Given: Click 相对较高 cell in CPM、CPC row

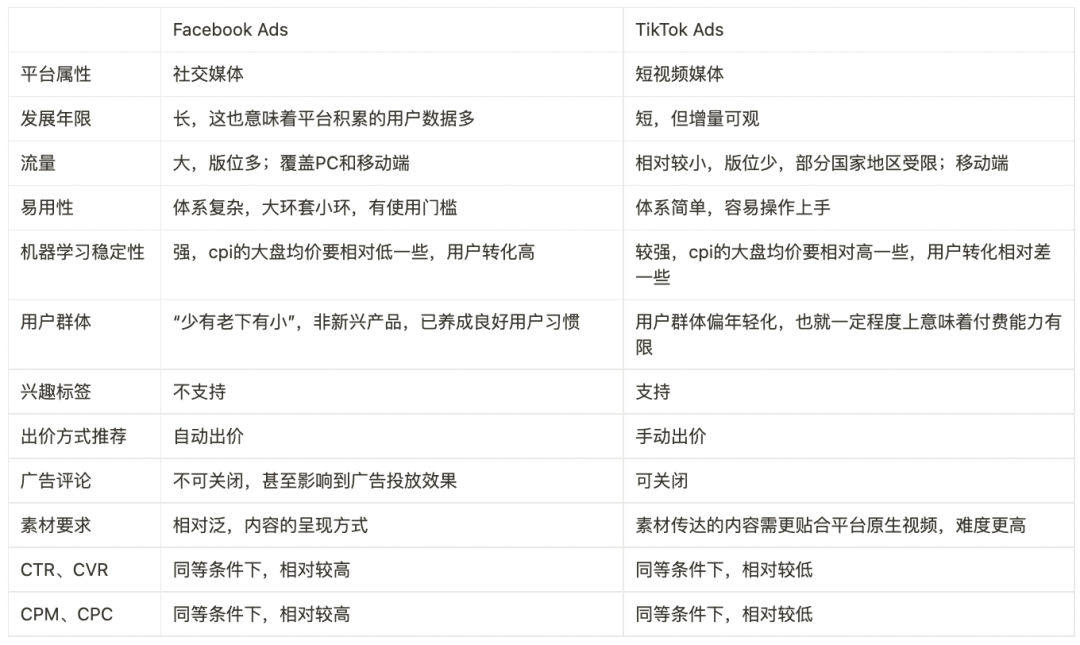Looking at the screenshot, I should 262,614.
